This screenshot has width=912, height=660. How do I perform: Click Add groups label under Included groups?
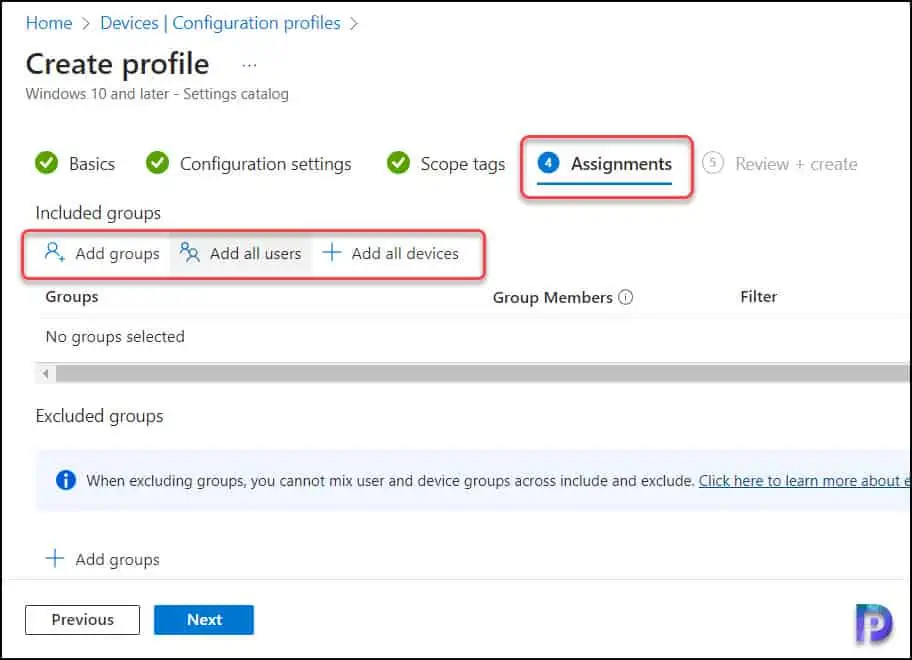117,254
